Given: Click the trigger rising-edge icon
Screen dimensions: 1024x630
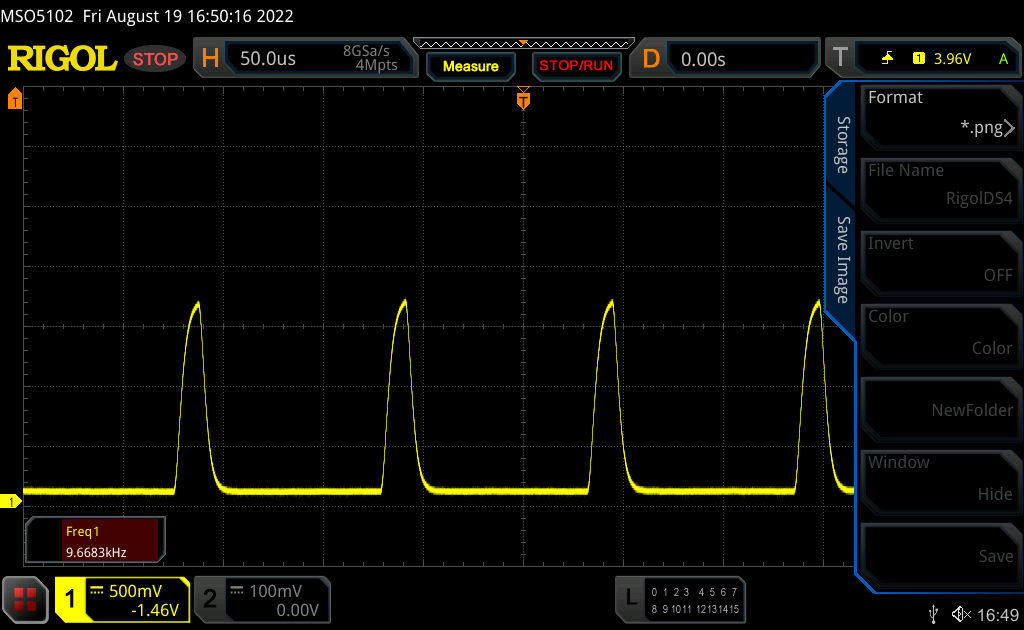Looking at the screenshot, I should [x=888, y=59].
